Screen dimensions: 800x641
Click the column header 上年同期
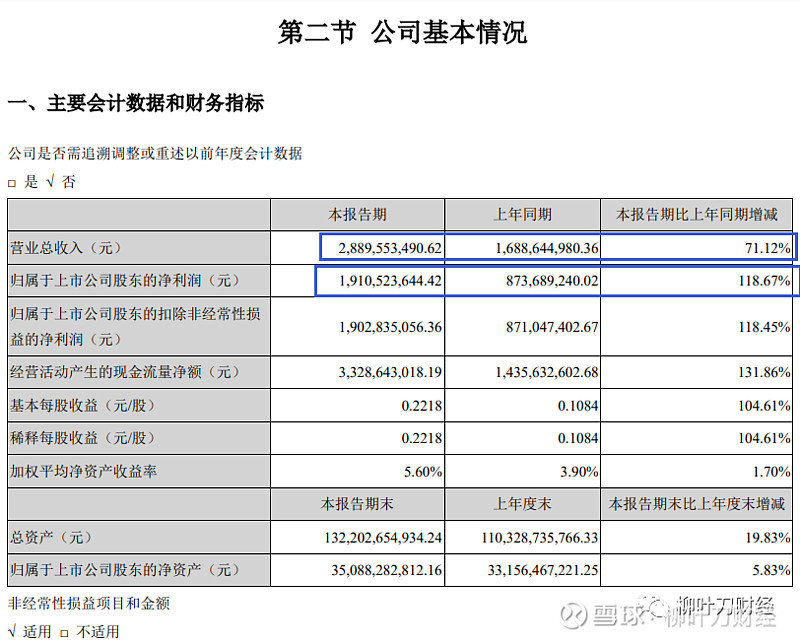point(522,215)
